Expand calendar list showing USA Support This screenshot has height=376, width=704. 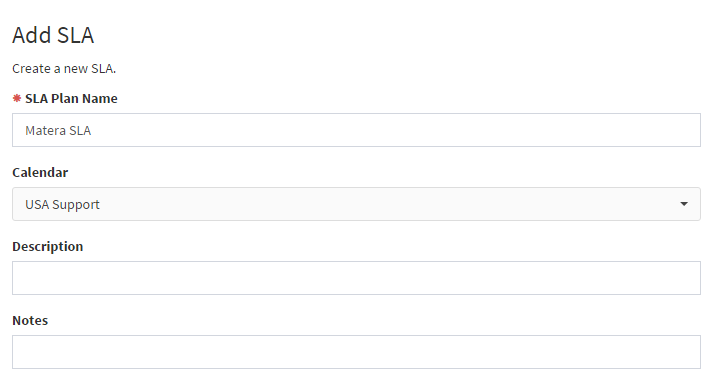[356, 204]
